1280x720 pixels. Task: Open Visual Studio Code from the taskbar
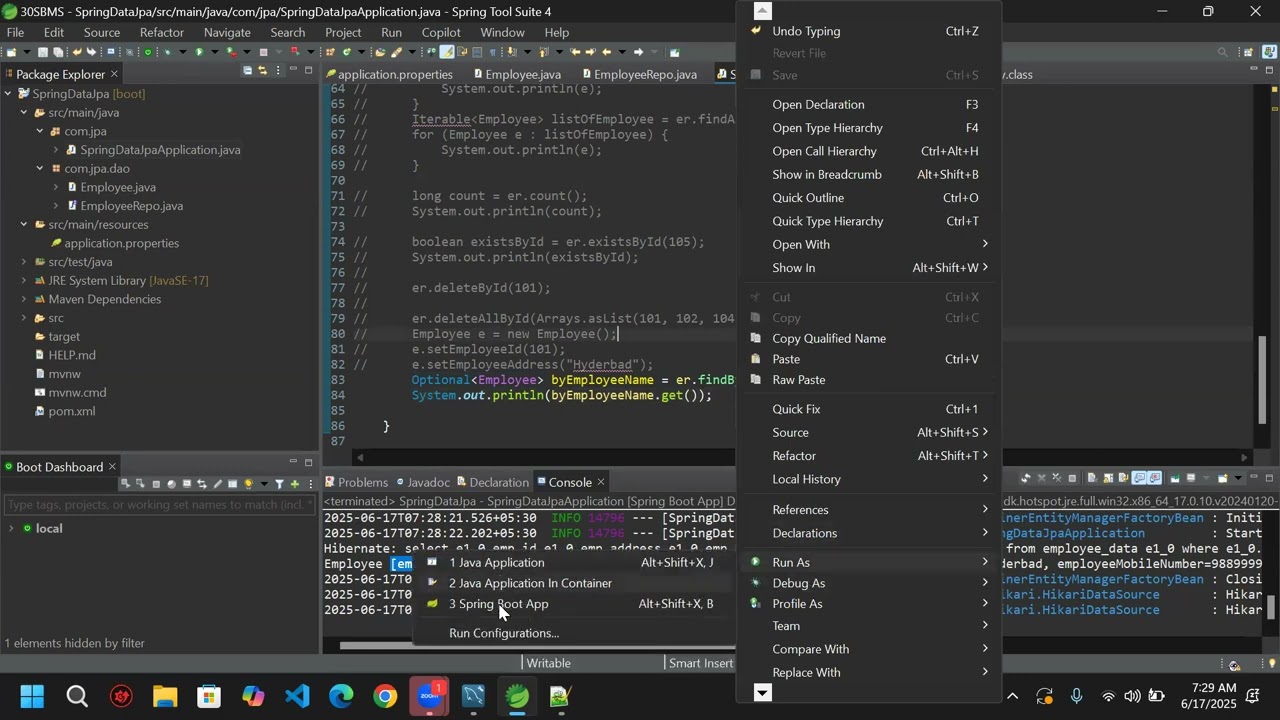pos(297,696)
